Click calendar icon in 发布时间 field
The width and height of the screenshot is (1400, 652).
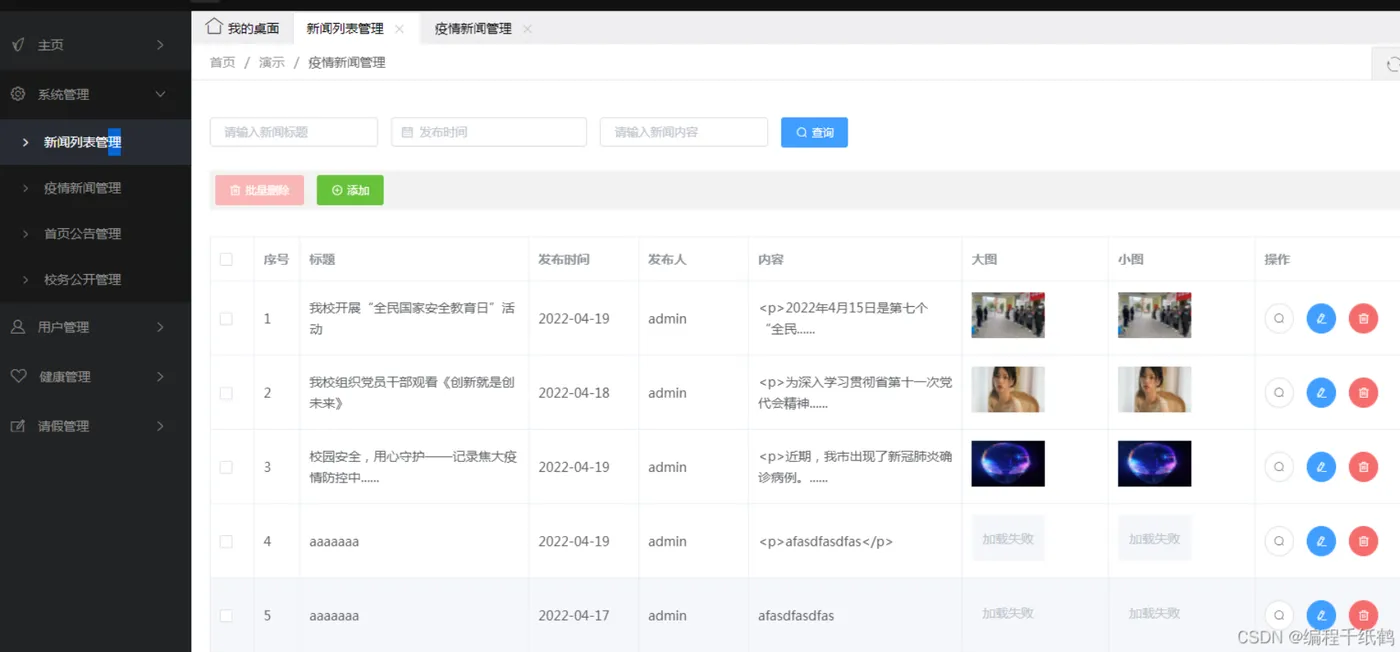[x=407, y=132]
